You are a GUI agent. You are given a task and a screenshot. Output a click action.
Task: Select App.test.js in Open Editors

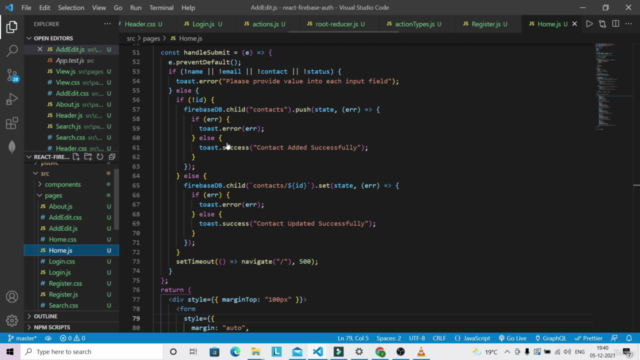(x=70, y=60)
